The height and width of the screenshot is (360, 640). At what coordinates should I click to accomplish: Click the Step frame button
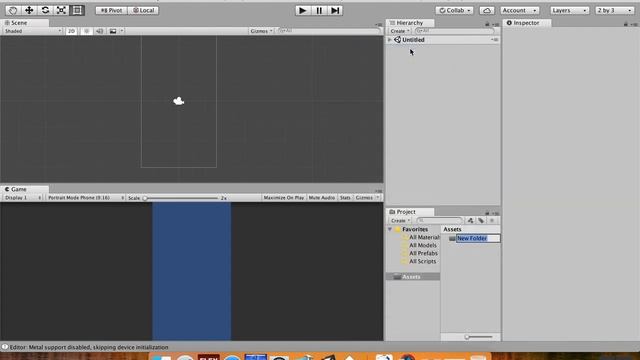coord(335,10)
